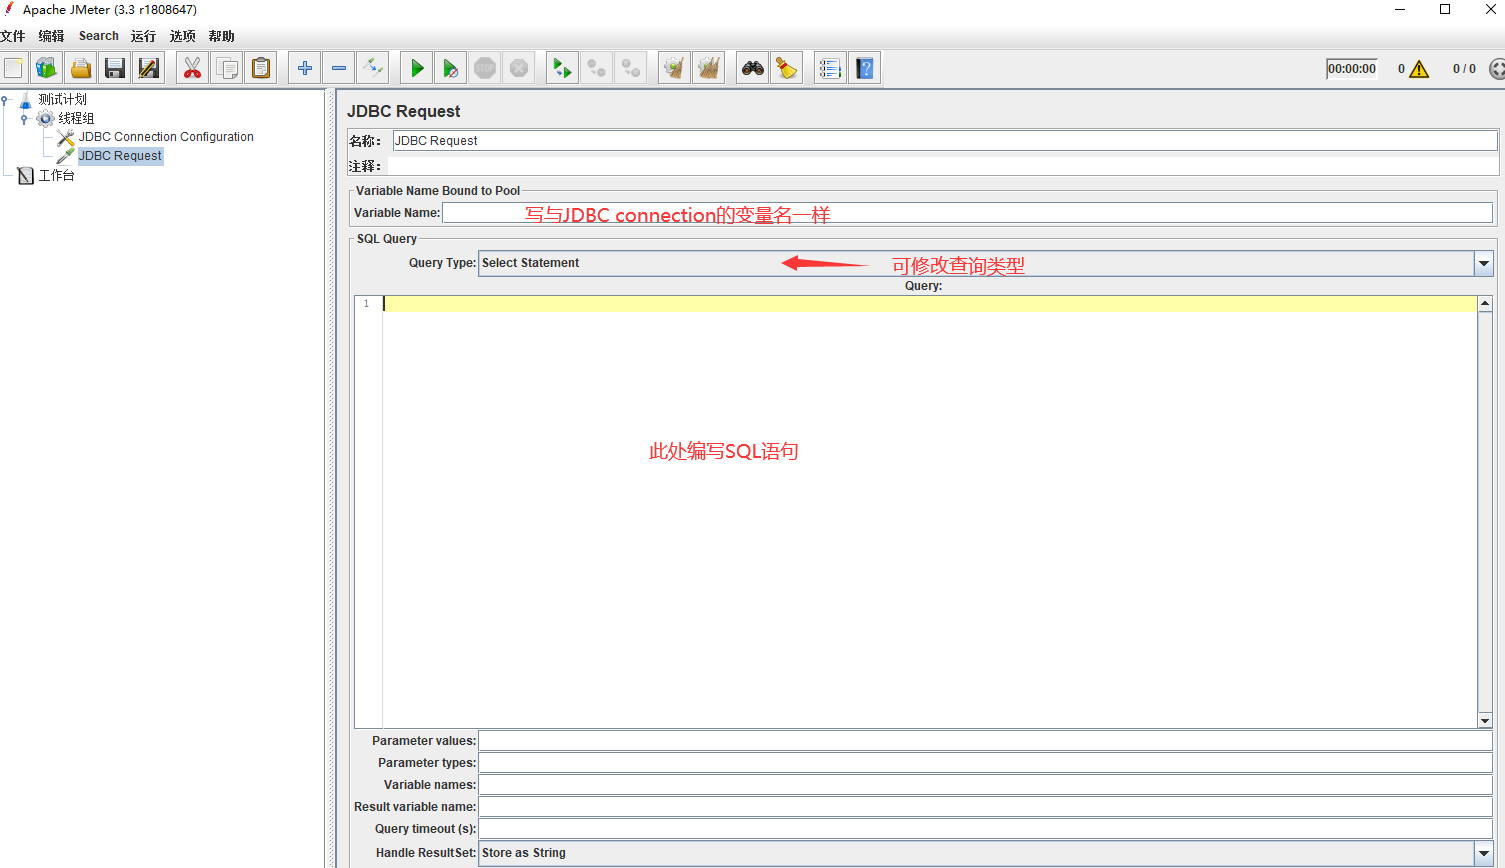Click the Variable Name input field

966,213
